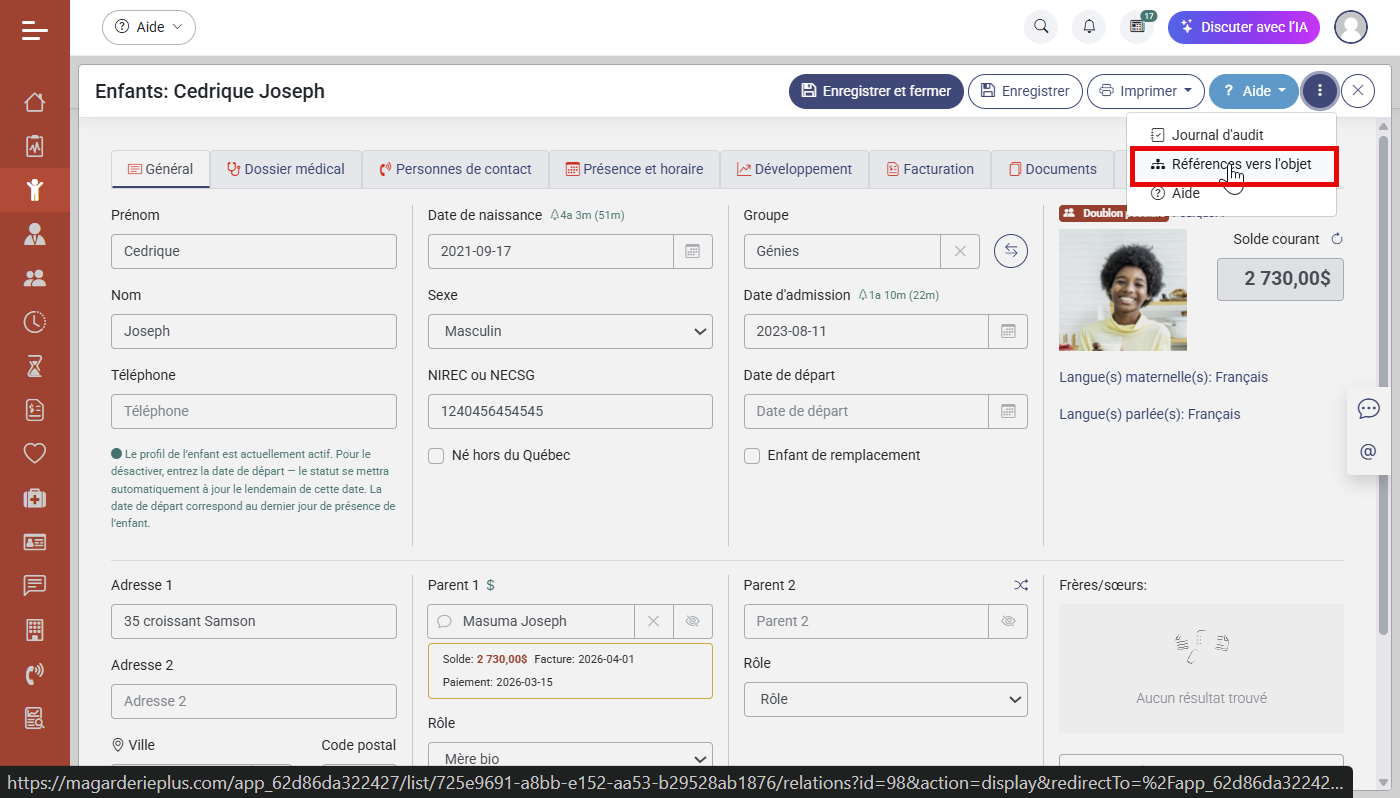
Task: Open the hamburger menu in the sidebar
Action: (34, 30)
